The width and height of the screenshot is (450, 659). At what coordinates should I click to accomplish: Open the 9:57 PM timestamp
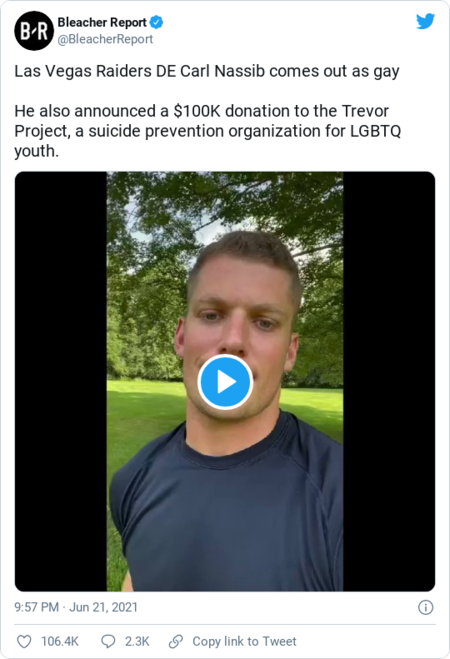coord(37,607)
